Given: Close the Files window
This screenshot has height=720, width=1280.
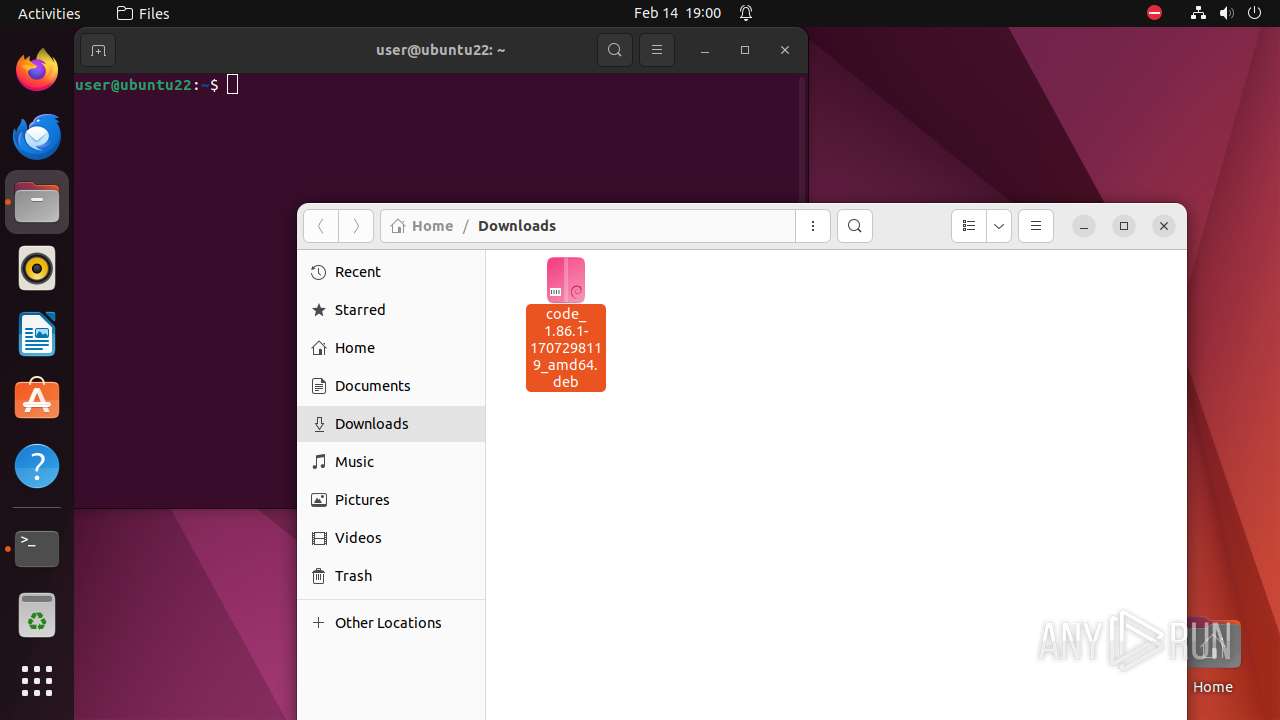Looking at the screenshot, I should tap(1164, 226).
